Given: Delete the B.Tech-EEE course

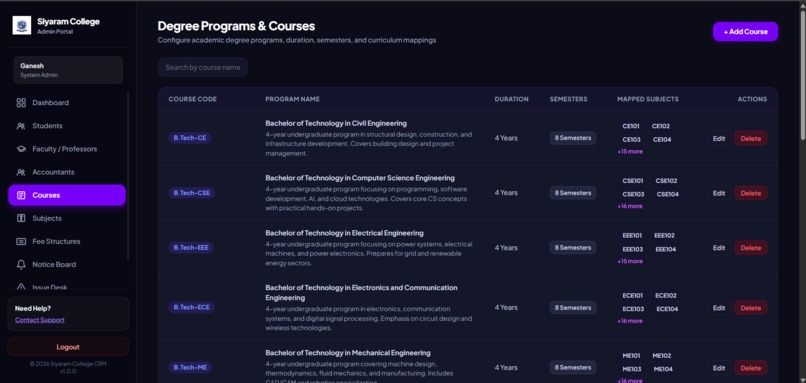Looking at the screenshot, I should point(750,248).
